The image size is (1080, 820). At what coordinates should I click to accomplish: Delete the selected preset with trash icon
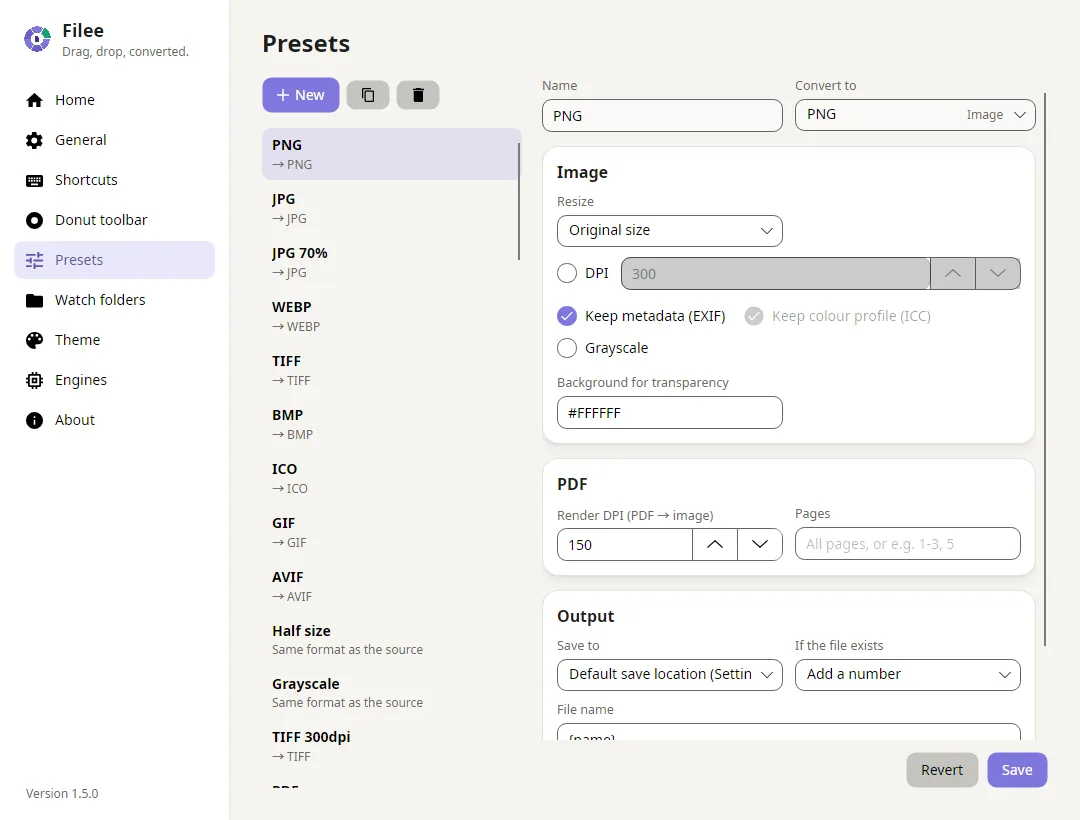click(418, 95)
